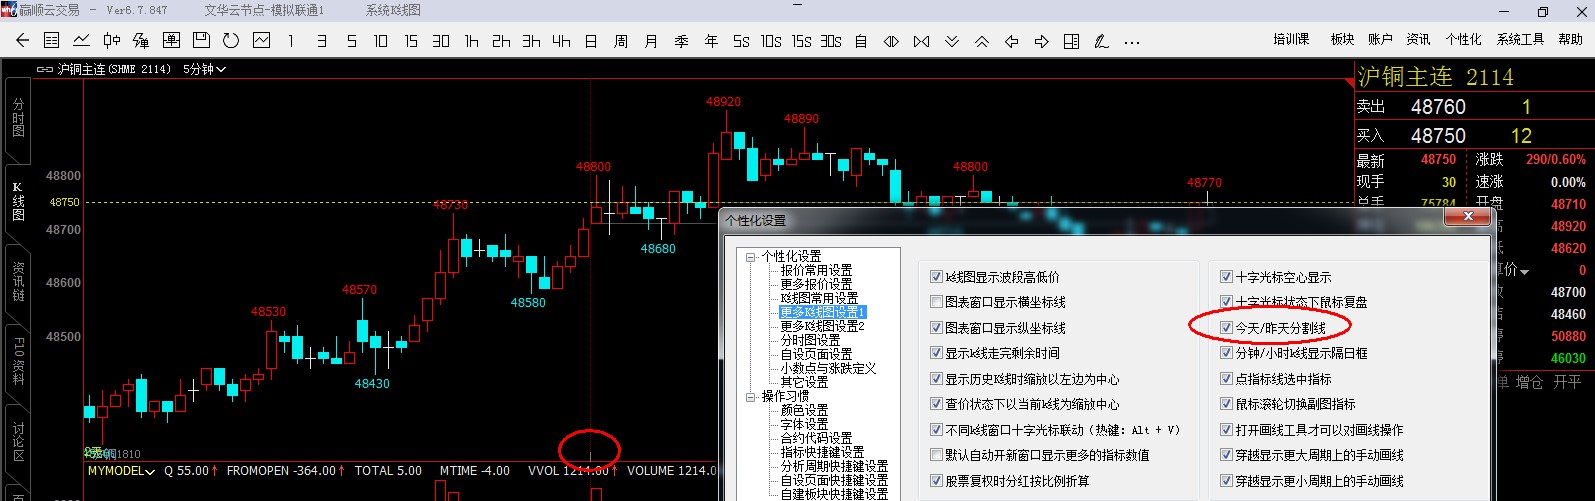Select 颜色设置 in settings tree

(x=804, y=410)
